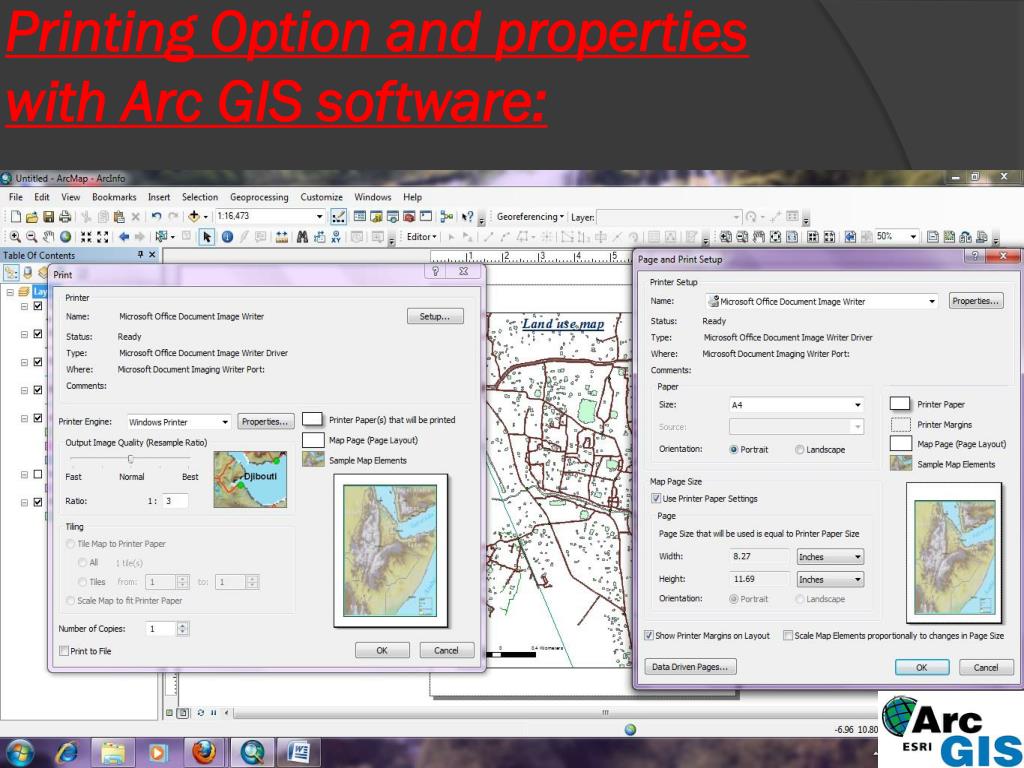
Task: Open Firefox from the taskbar
Action: click(204, 752)
